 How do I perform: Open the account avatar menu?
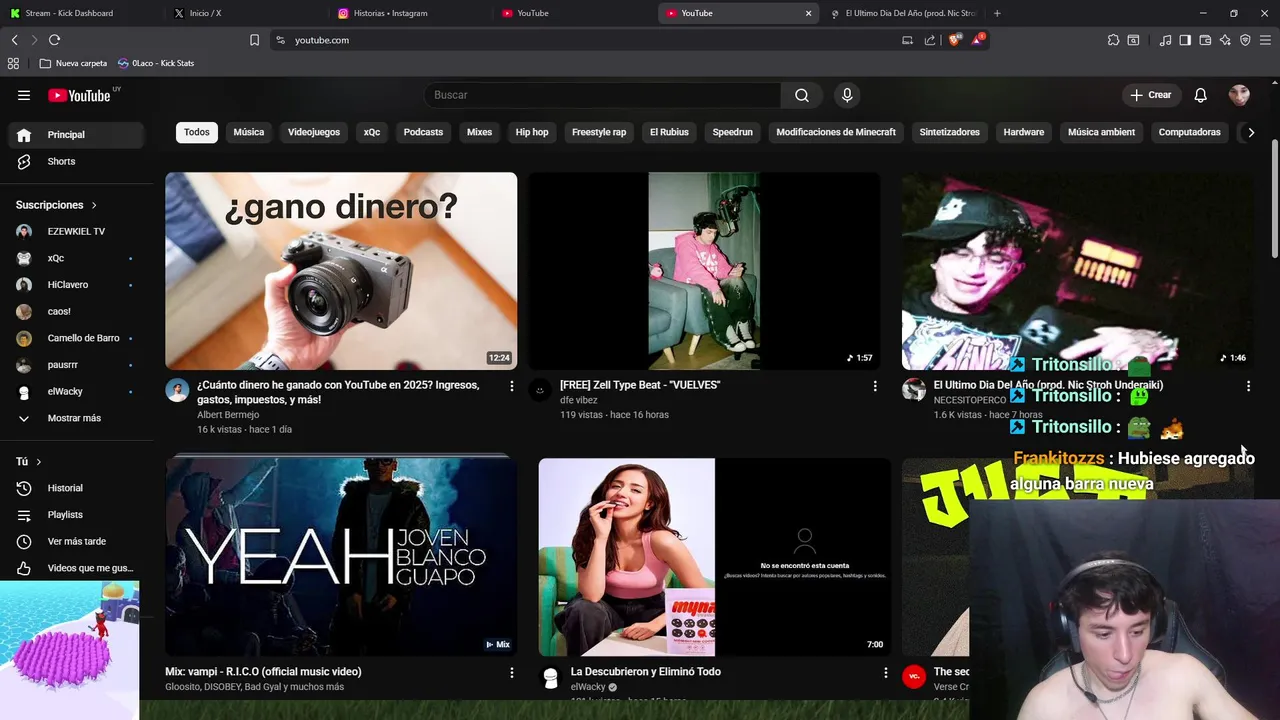click(1239, 95)
